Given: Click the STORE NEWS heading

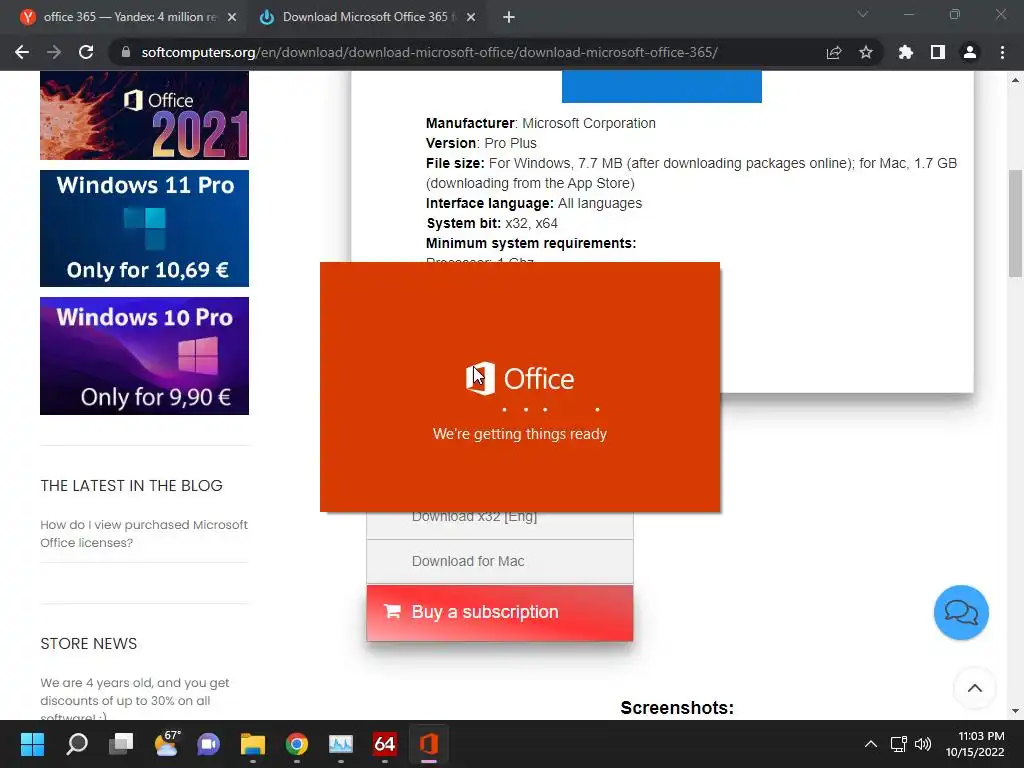Looking at the screenshot, I should pos(89,644).
